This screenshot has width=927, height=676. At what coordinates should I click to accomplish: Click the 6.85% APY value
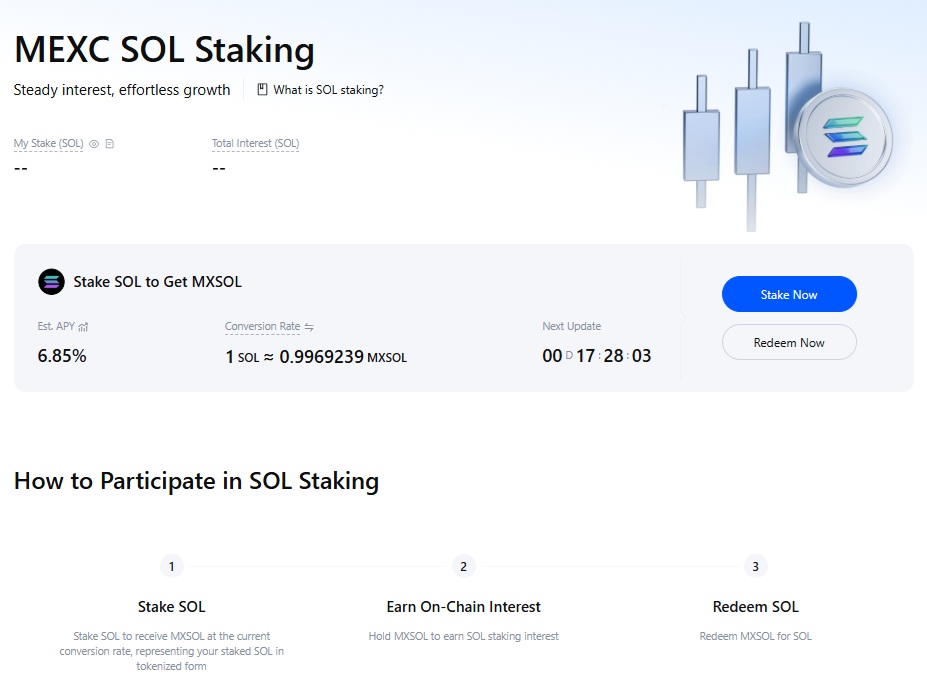tap(62, 356)
